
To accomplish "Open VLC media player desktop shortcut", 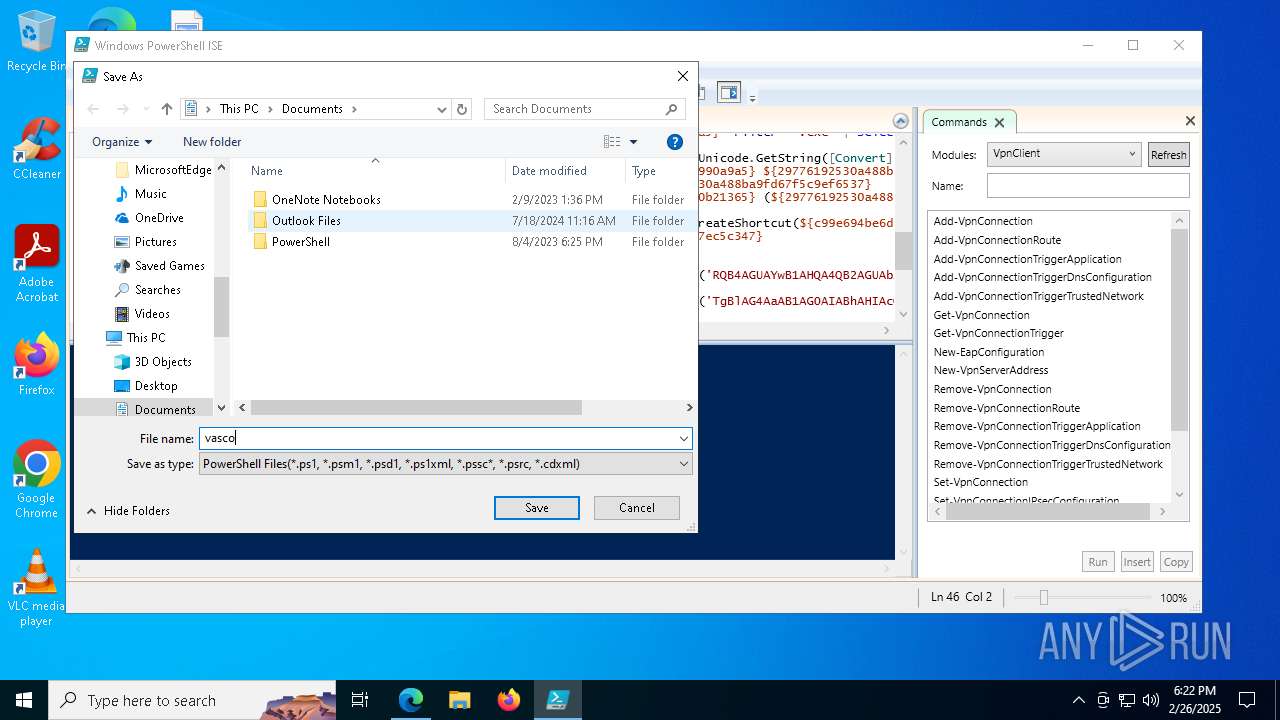I will [36, 587].
